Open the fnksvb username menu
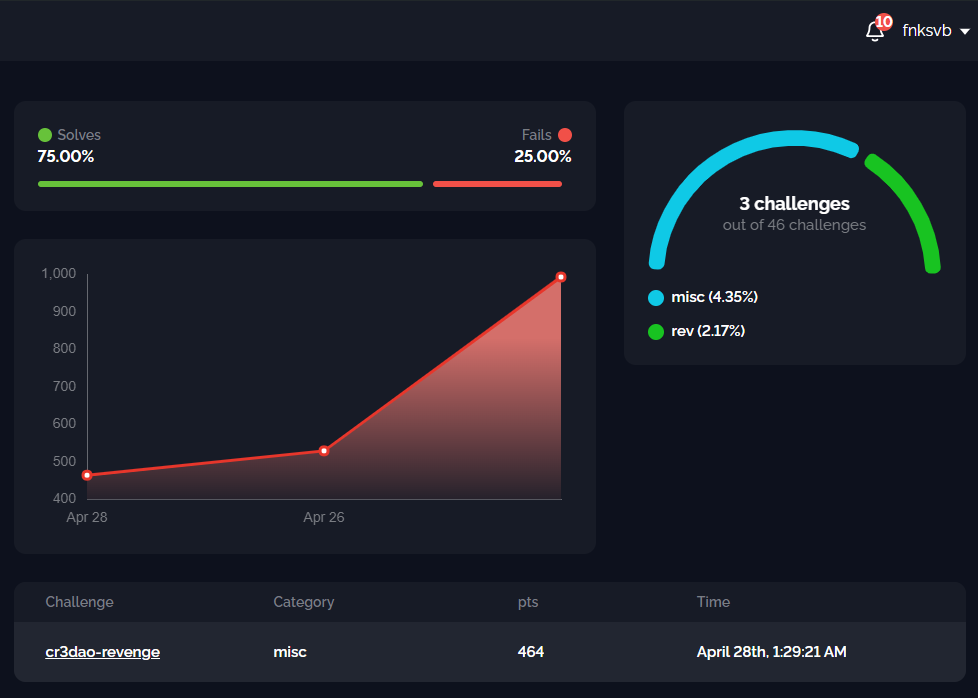This screenshot has height=698, width=978. tap(926, 31)
